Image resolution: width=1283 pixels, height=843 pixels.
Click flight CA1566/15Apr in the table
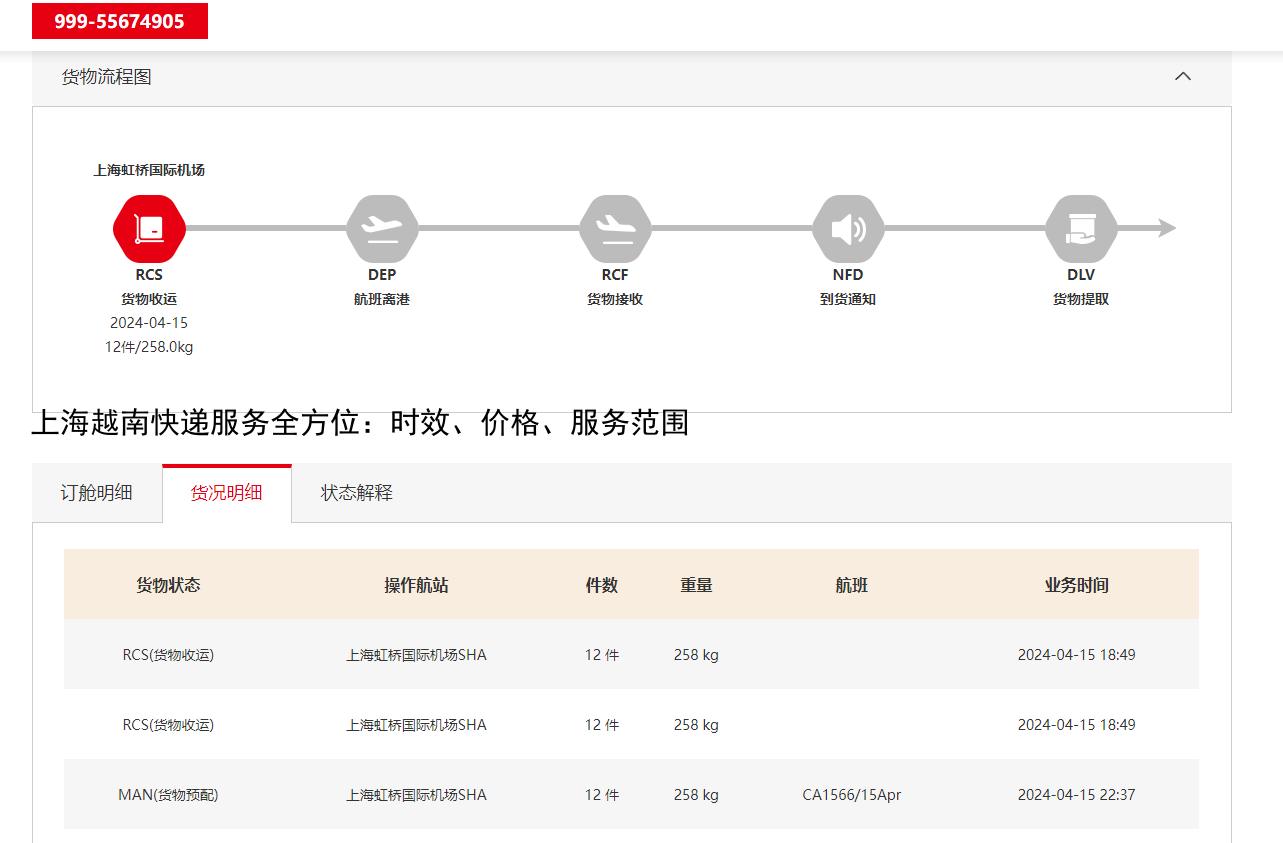pyautogui.click(x=851, y=795)
